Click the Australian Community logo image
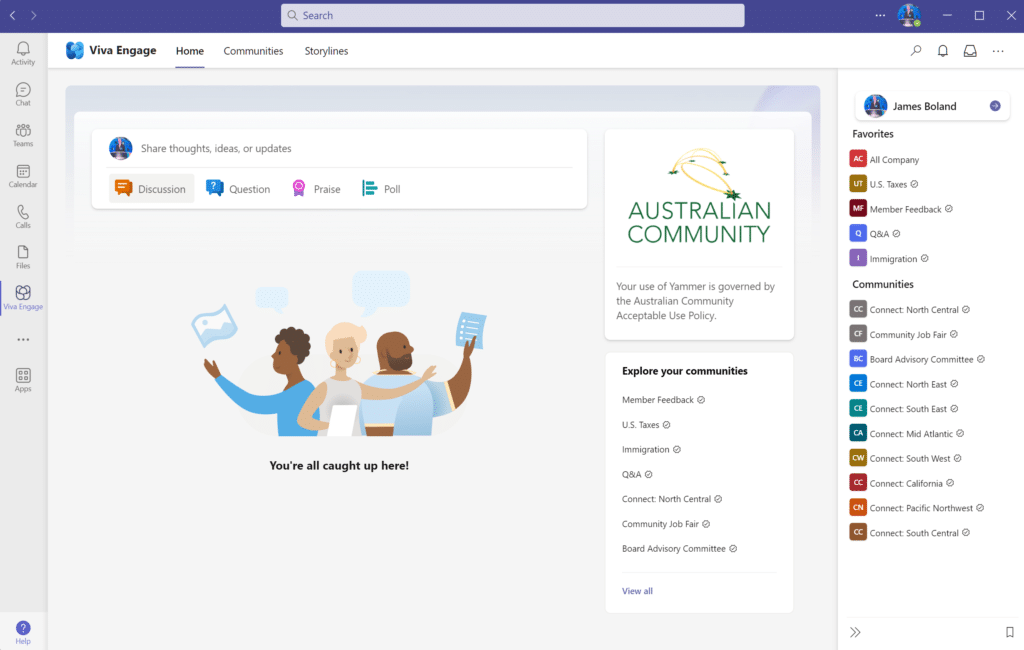 (699, 197)
